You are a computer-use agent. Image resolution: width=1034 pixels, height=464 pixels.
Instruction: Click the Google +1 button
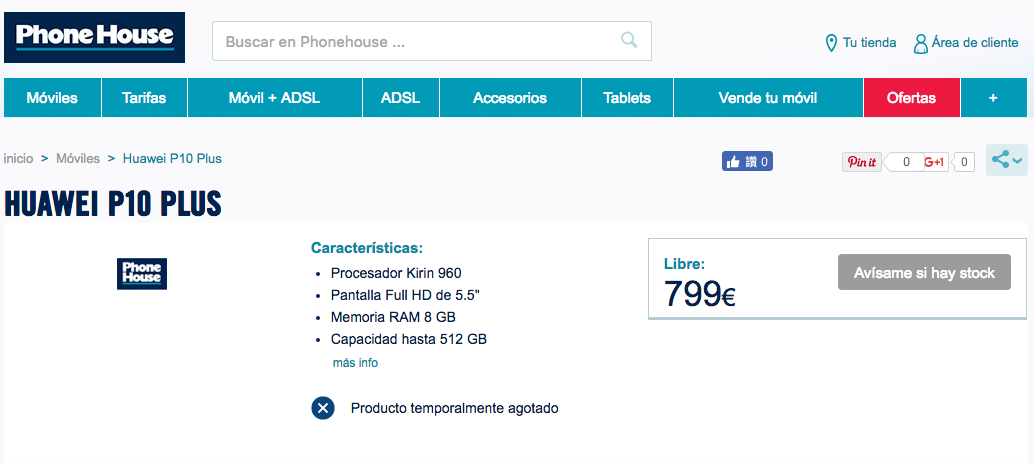(x=936, y=162)
